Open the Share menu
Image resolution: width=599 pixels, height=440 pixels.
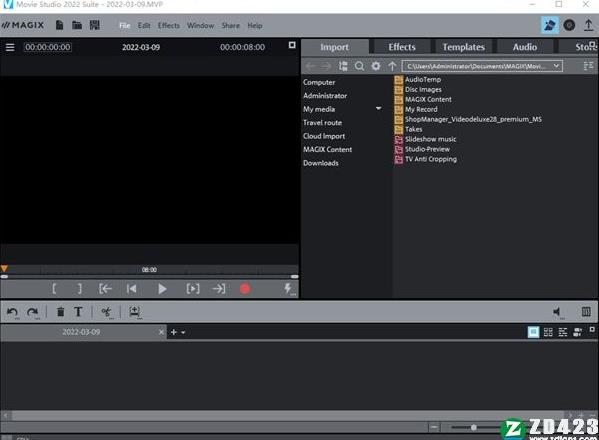click(230, 26)
